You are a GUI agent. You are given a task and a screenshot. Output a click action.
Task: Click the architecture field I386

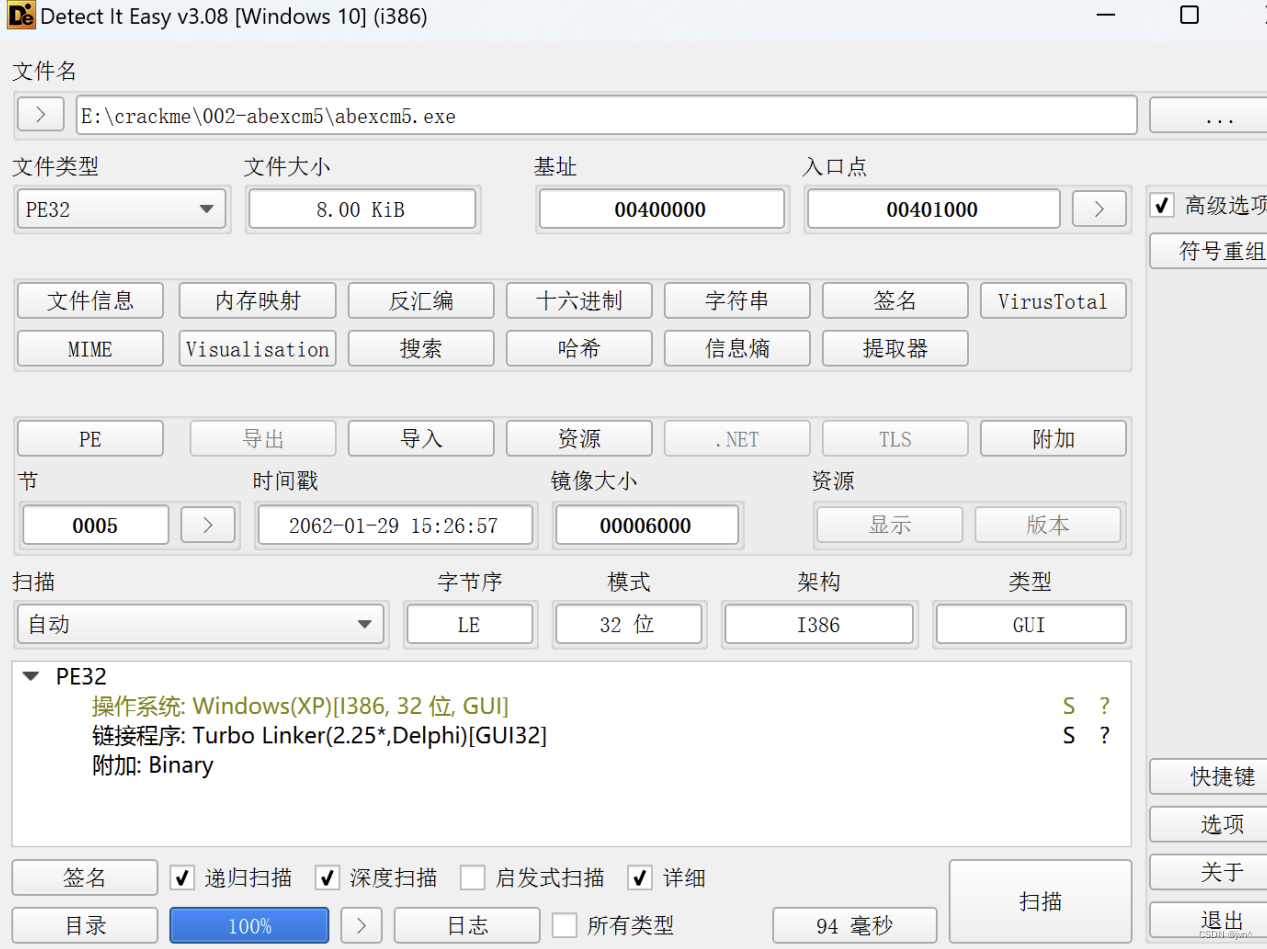tap(818, 625)
